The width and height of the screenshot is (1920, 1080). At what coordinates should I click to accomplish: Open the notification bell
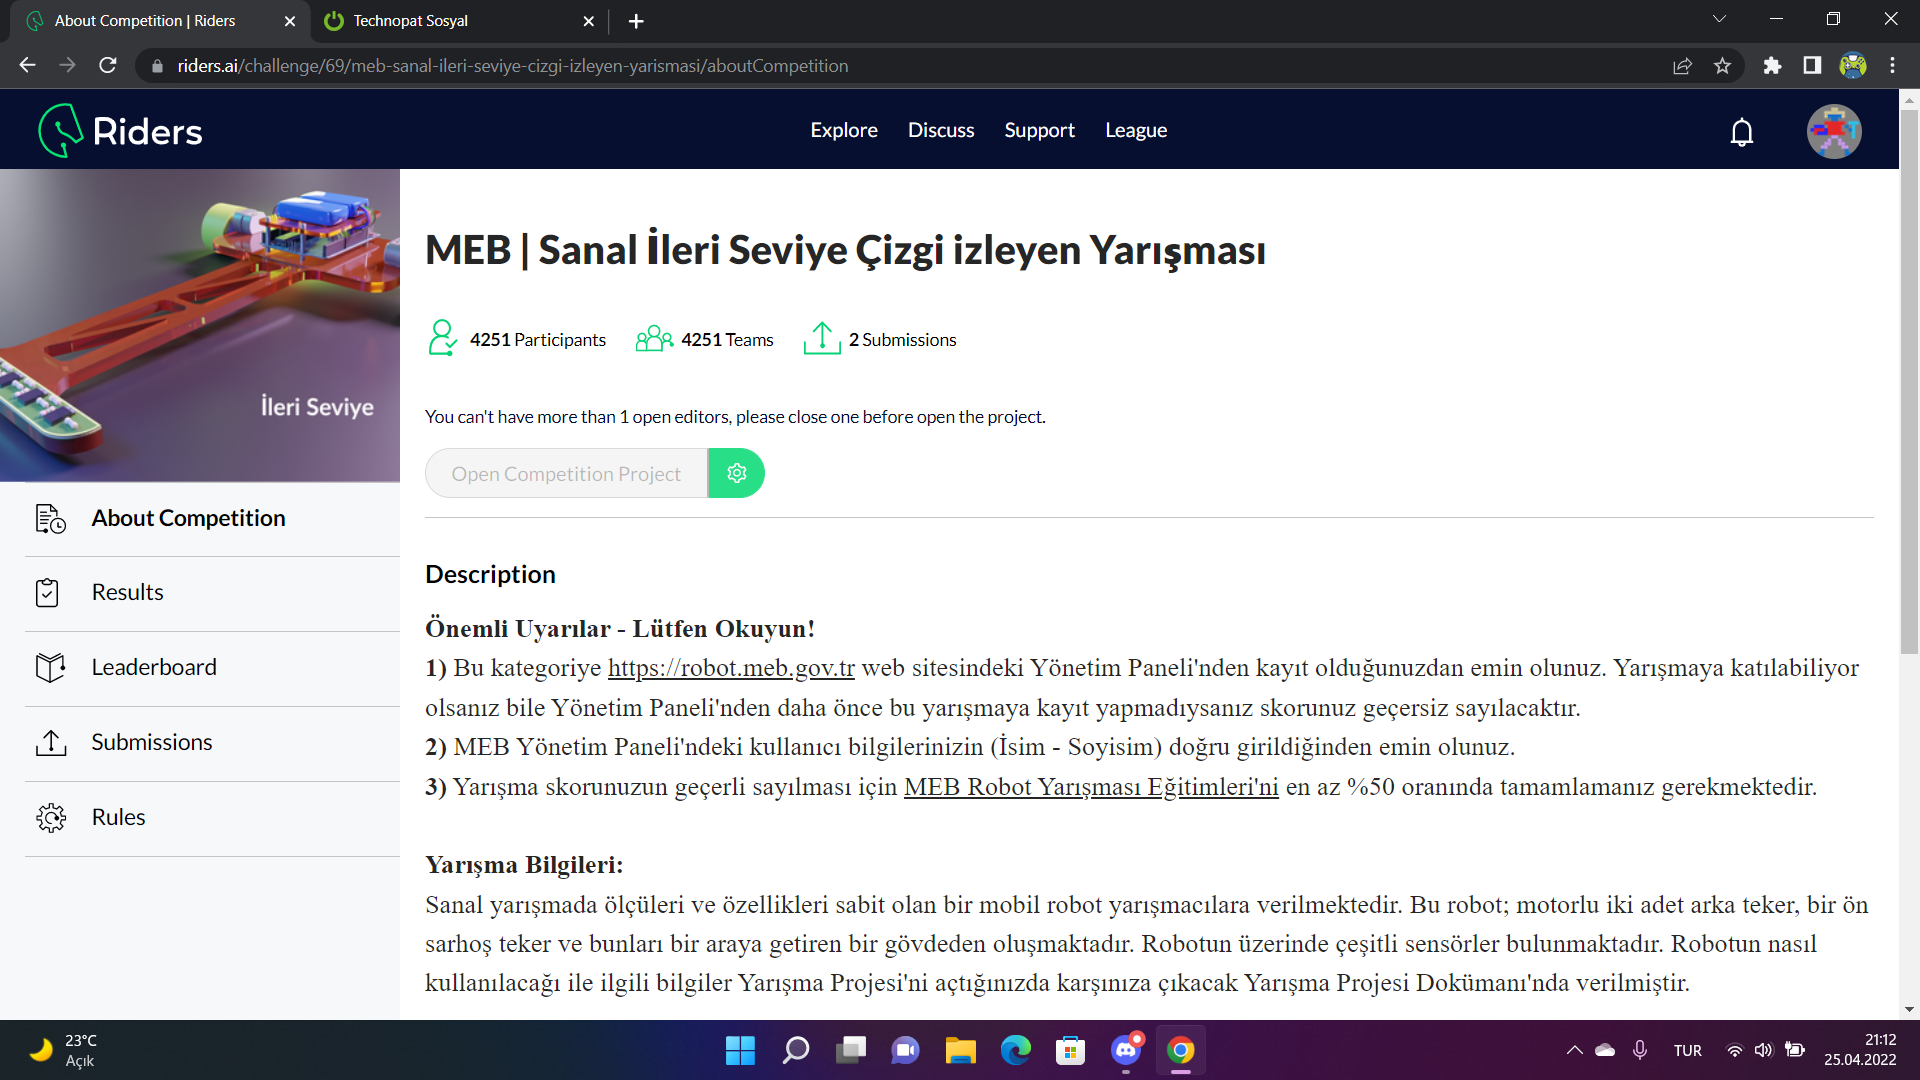[1742, 131]
